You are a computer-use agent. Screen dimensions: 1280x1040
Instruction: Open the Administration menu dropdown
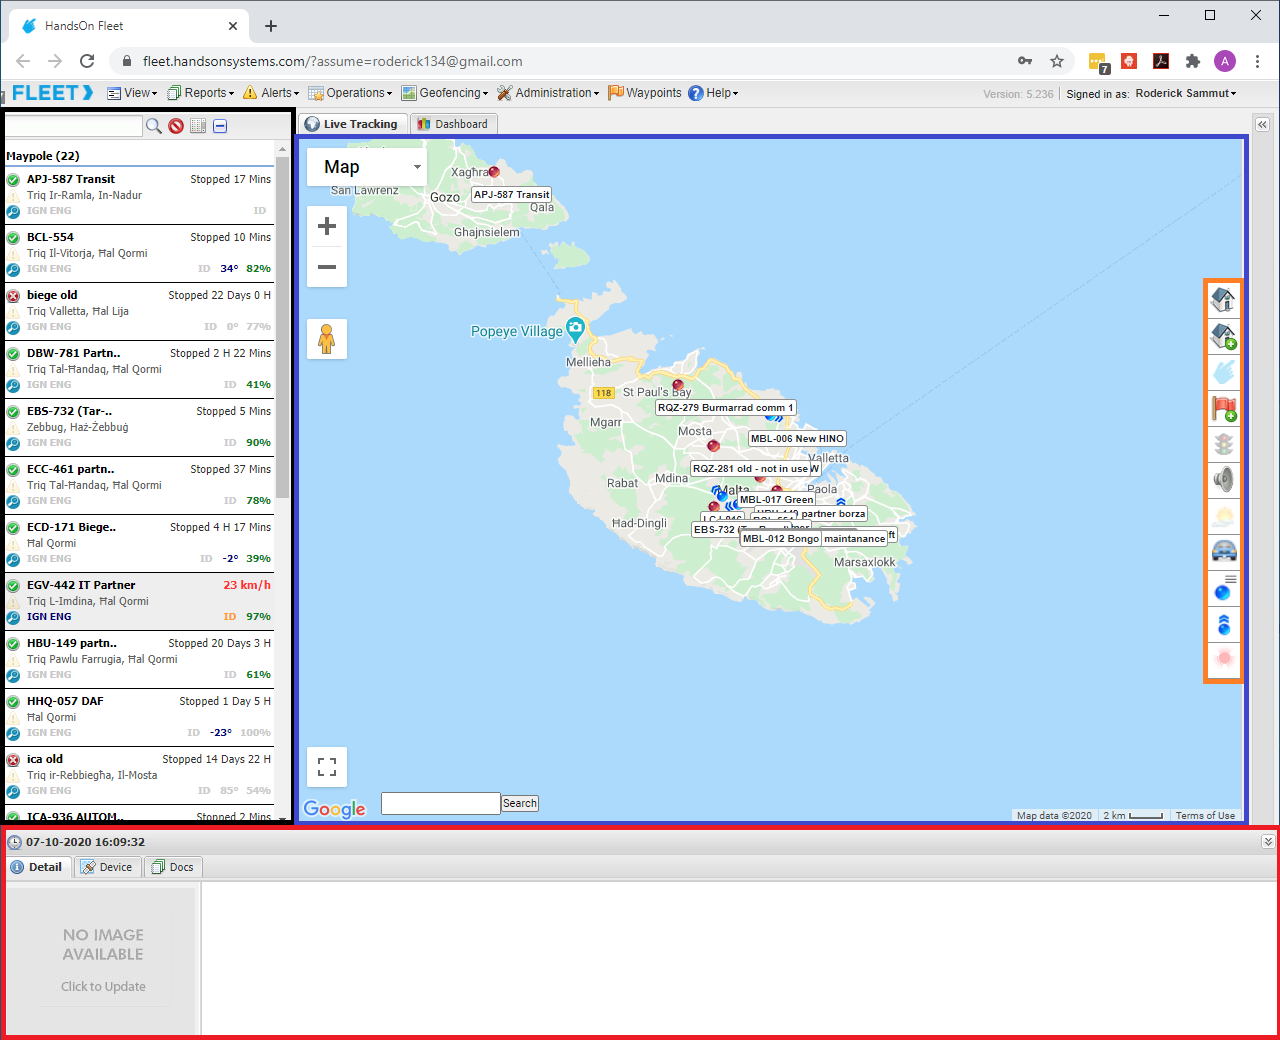[x=548, y=93]
